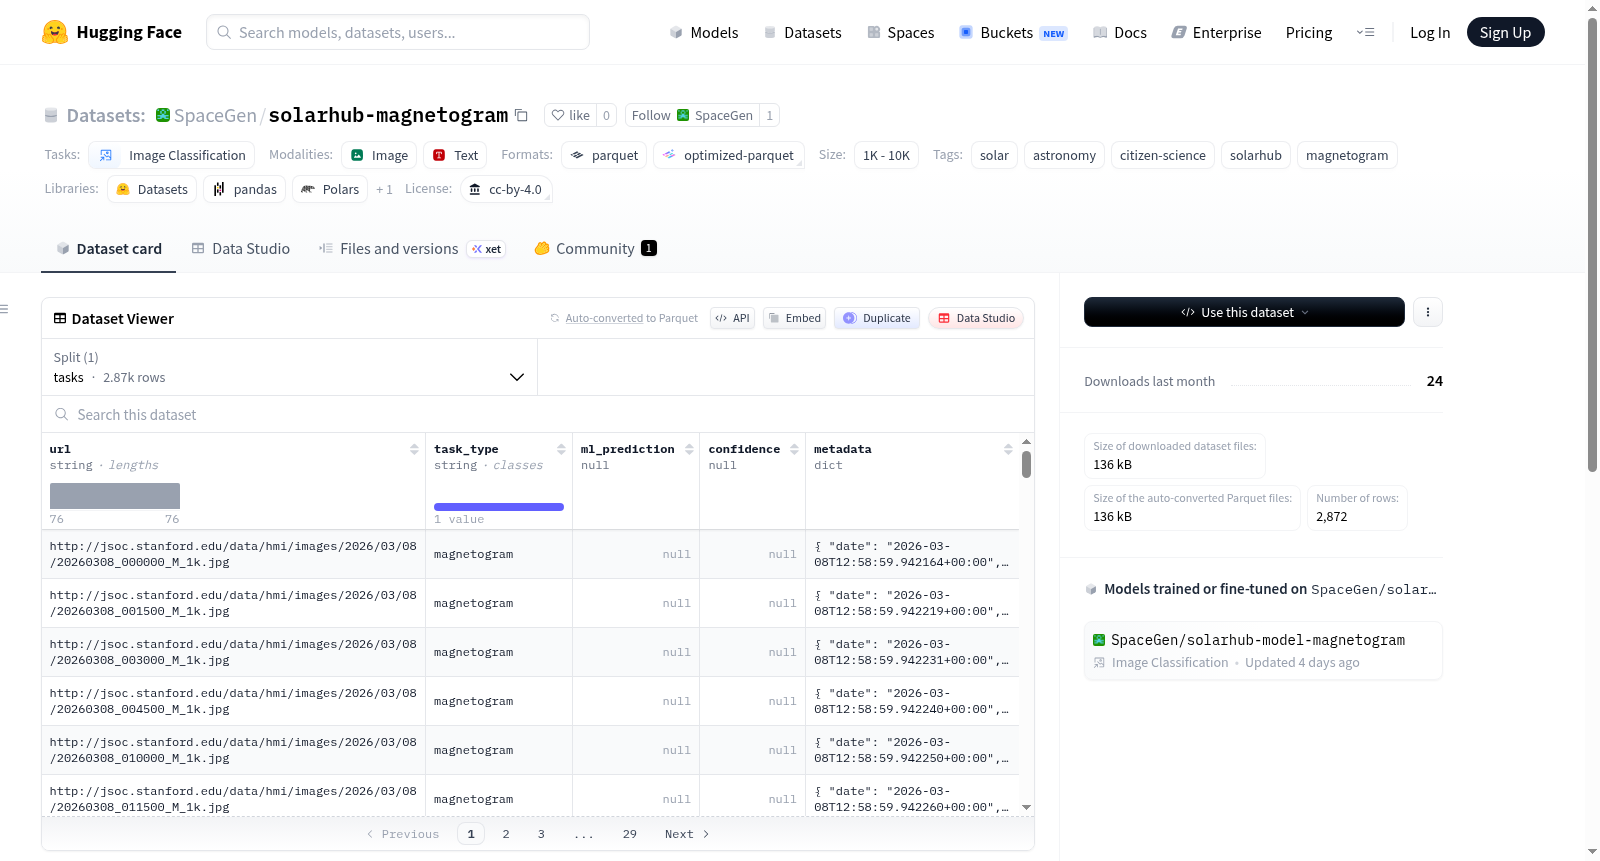Image resolution: width=1600 pixels, height=861 pixels.
Task: Click the astronomy tag
Action: 1064,155
